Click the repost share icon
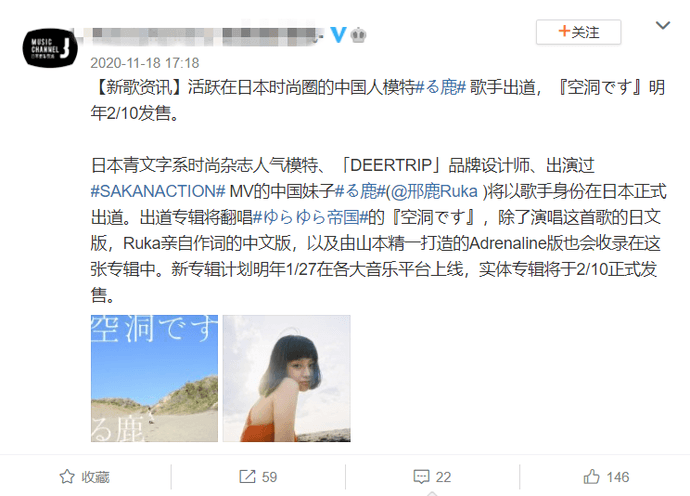Viewport: 690px width, 496px height. click(x=247, y=477)
